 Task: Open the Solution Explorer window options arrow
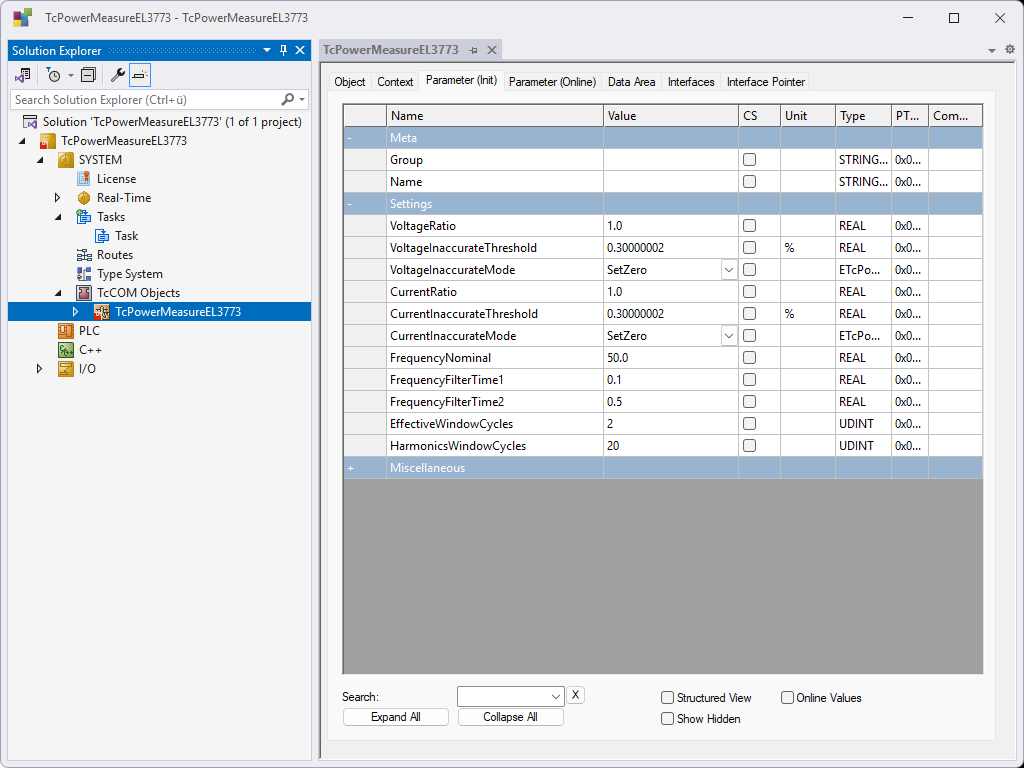pyautogui.click(x=266, y=50)
